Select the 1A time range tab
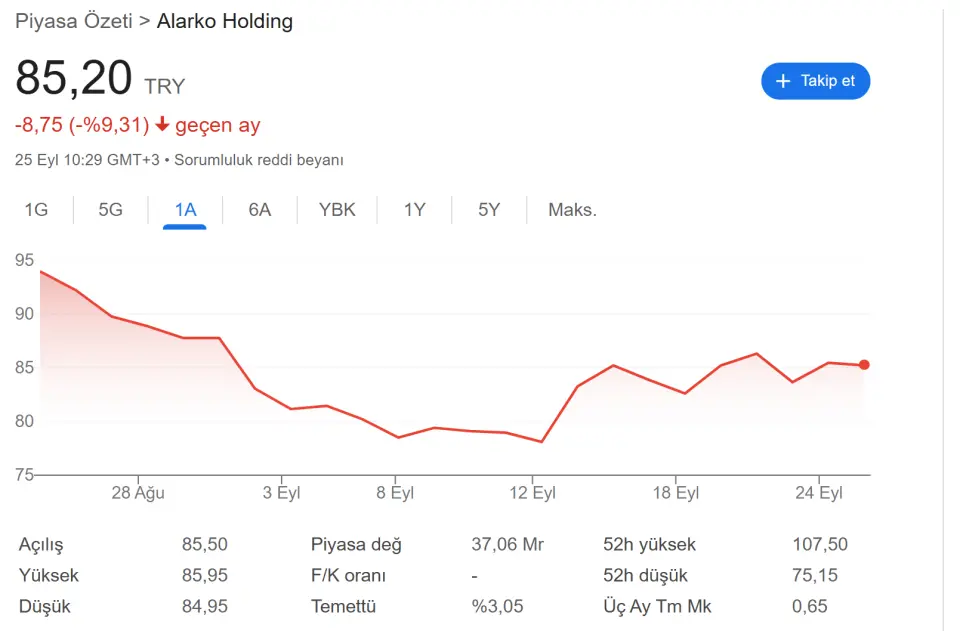This screenshot has width=960, height=631. (x=185, y=210)
